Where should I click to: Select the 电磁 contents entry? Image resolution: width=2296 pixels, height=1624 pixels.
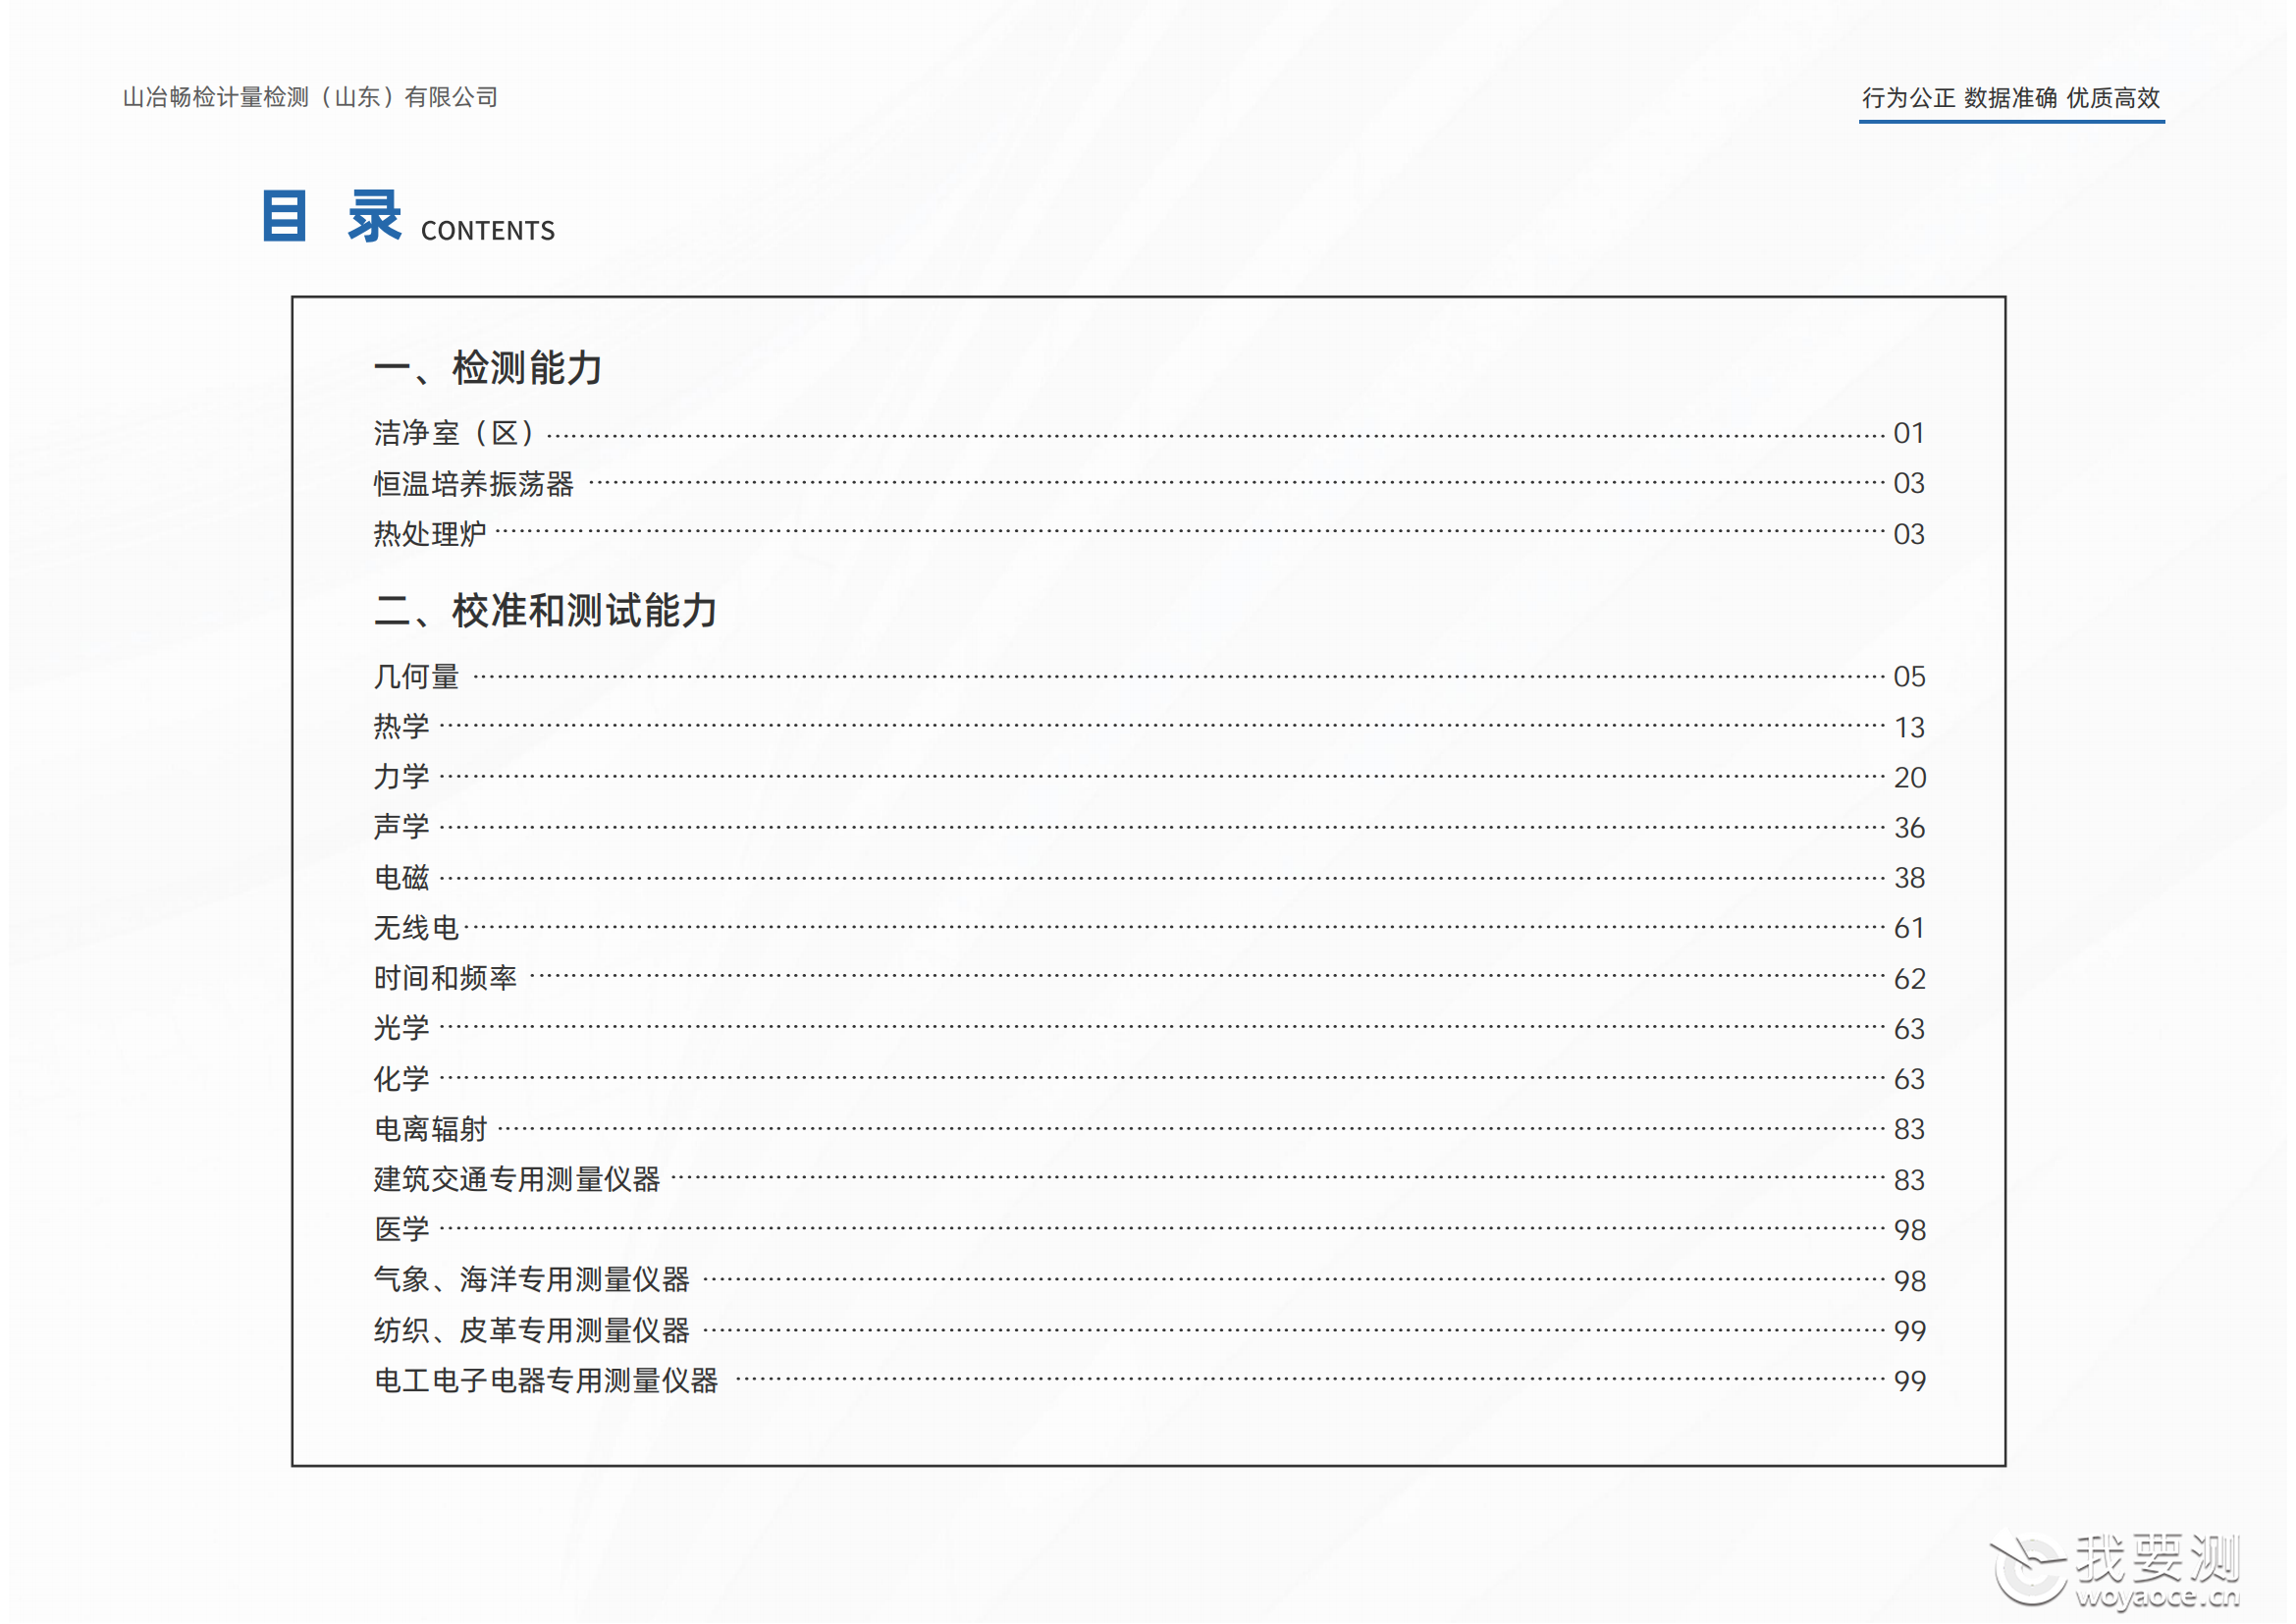pyautogui.click(x=1149, y=878)
